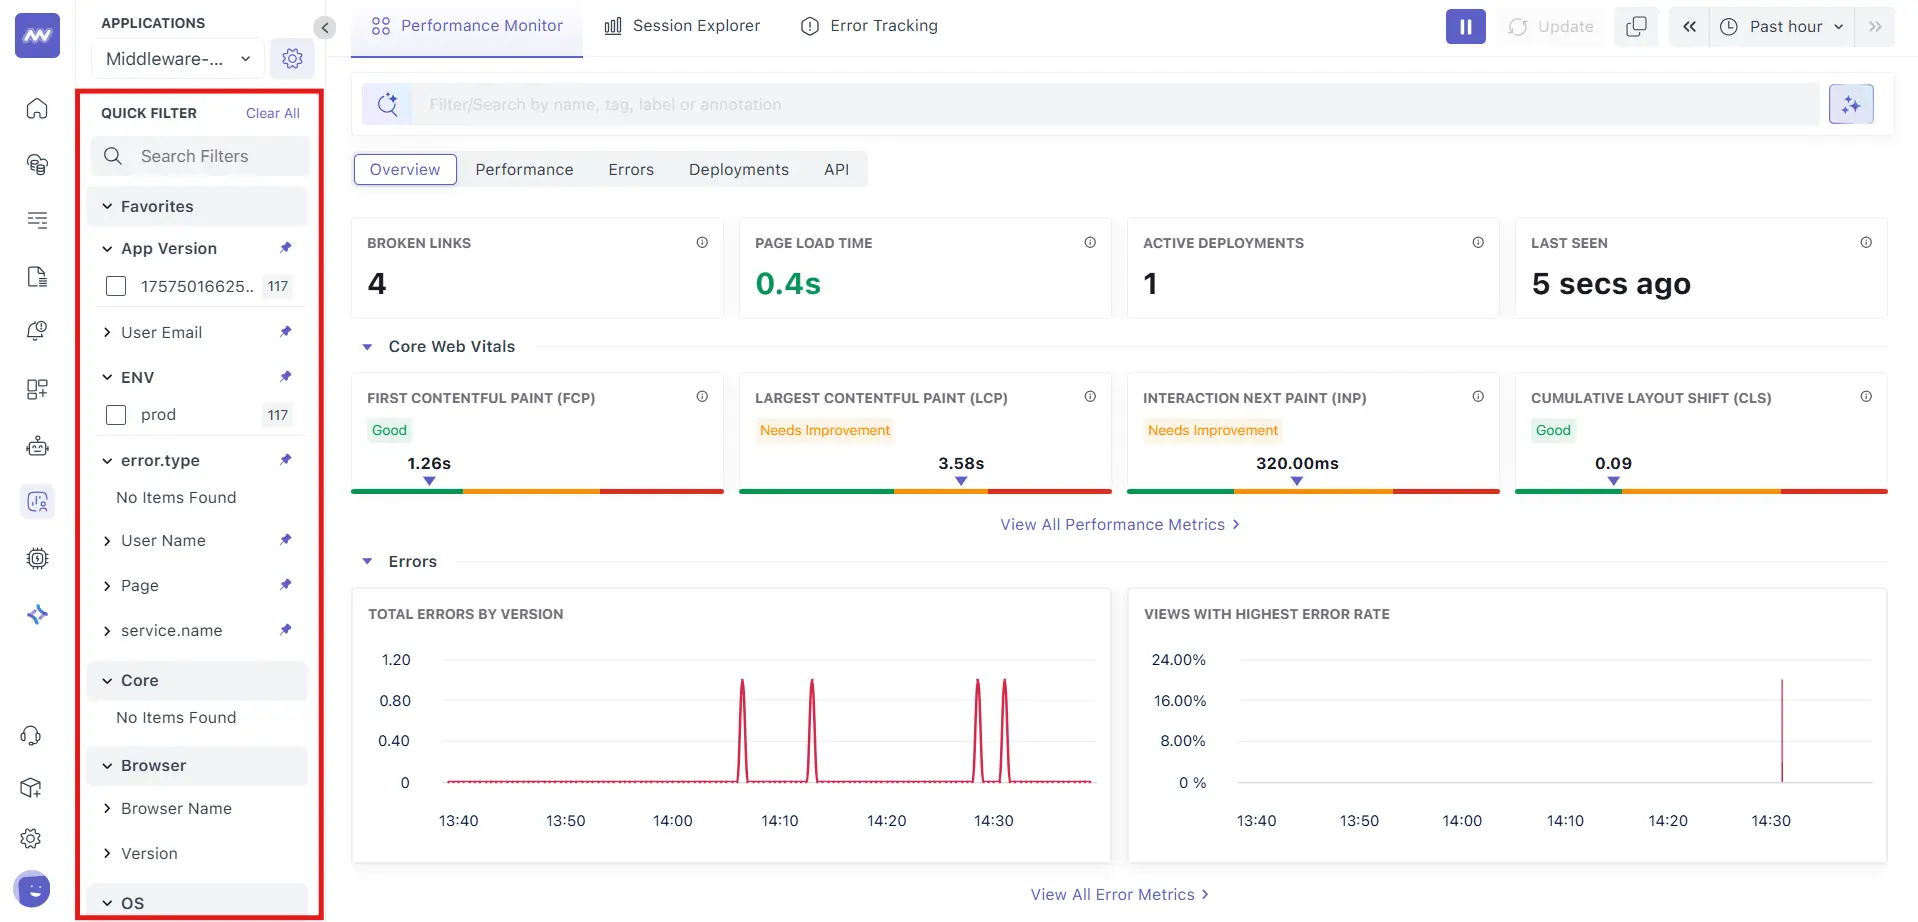The width and height of the screenshot is (1918, 922).
Task: Click the copy dashboard icon
Action: coord(1636,26)
